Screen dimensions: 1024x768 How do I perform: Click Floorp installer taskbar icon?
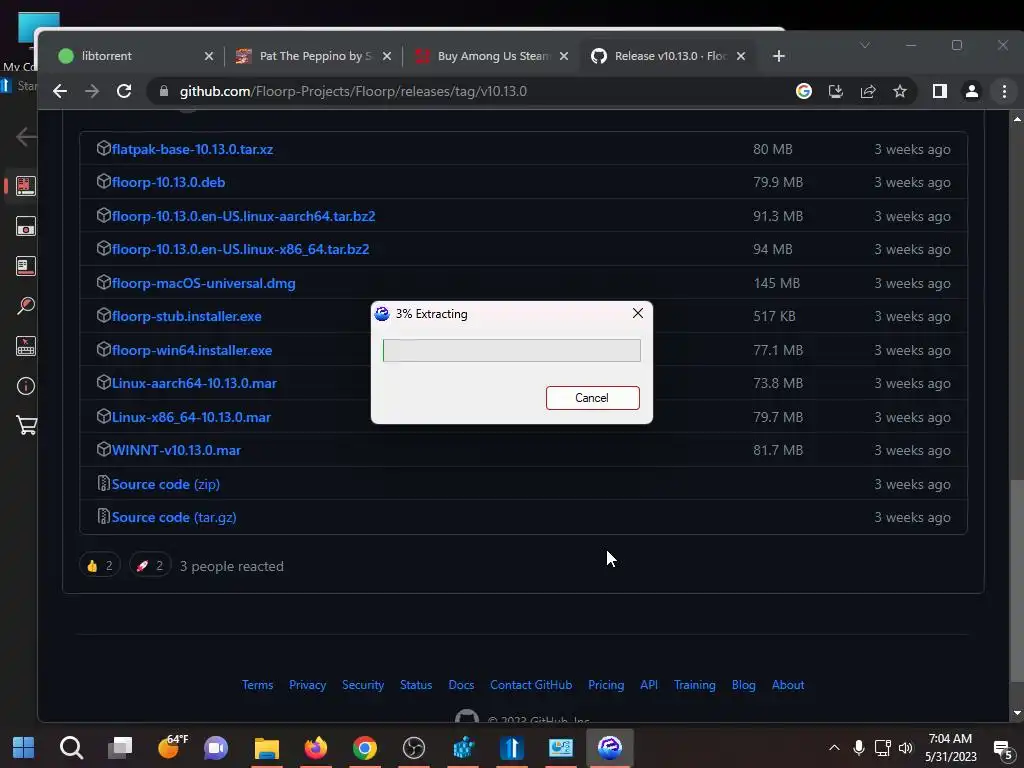[x=610, y=748]
